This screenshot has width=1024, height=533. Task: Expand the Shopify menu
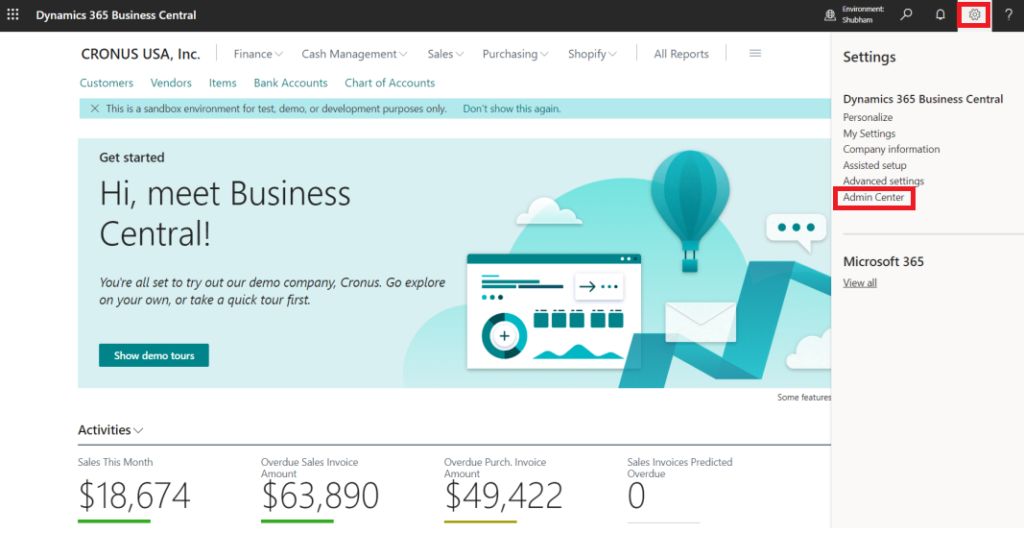tap(592, 54)
